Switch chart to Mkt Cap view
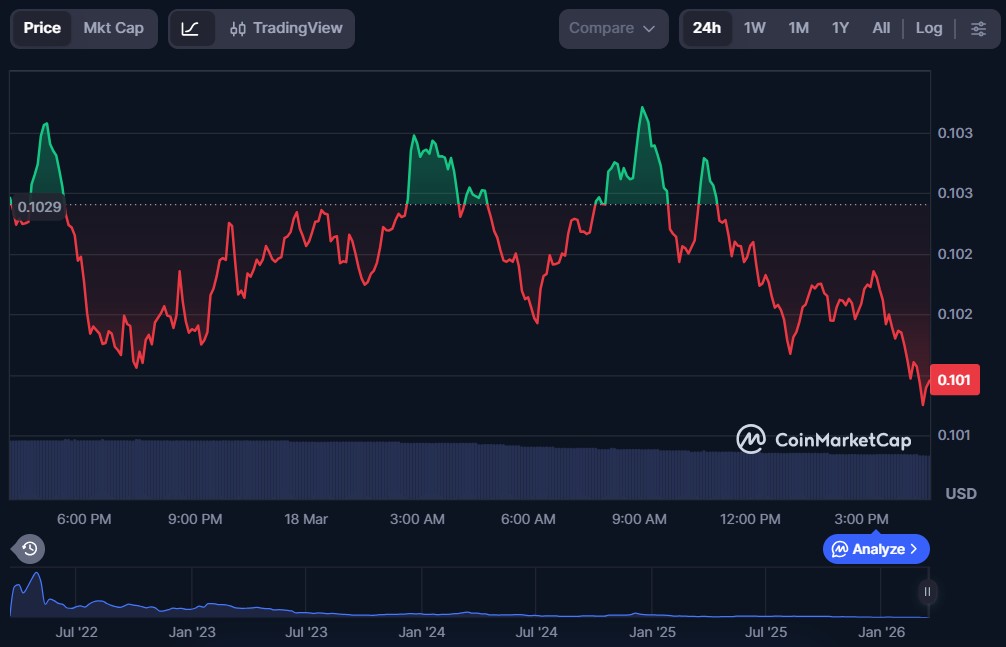The image size is (1006, 647). click(113, 28)
